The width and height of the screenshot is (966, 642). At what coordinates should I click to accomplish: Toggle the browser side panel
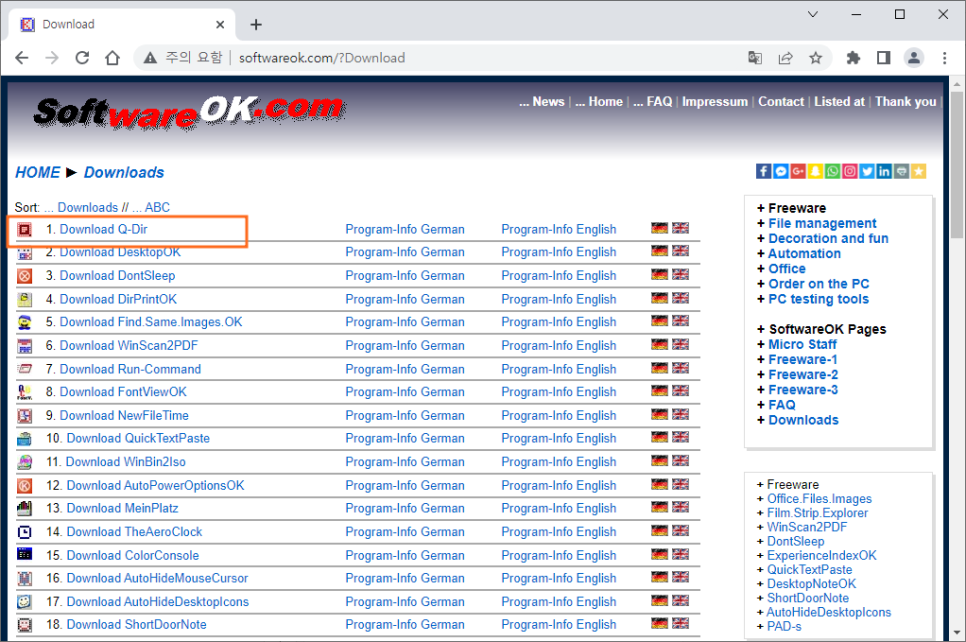click(x=883, y=58)
